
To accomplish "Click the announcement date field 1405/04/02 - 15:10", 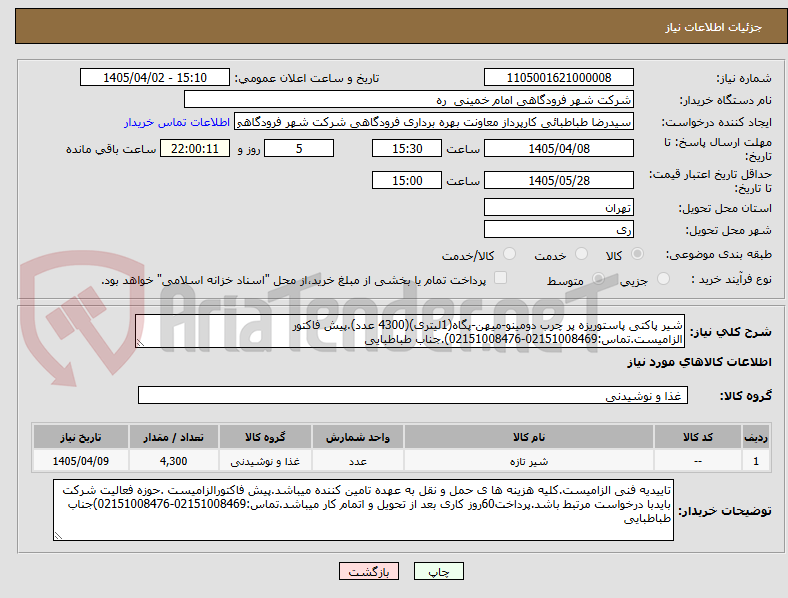I will [155, 77].
